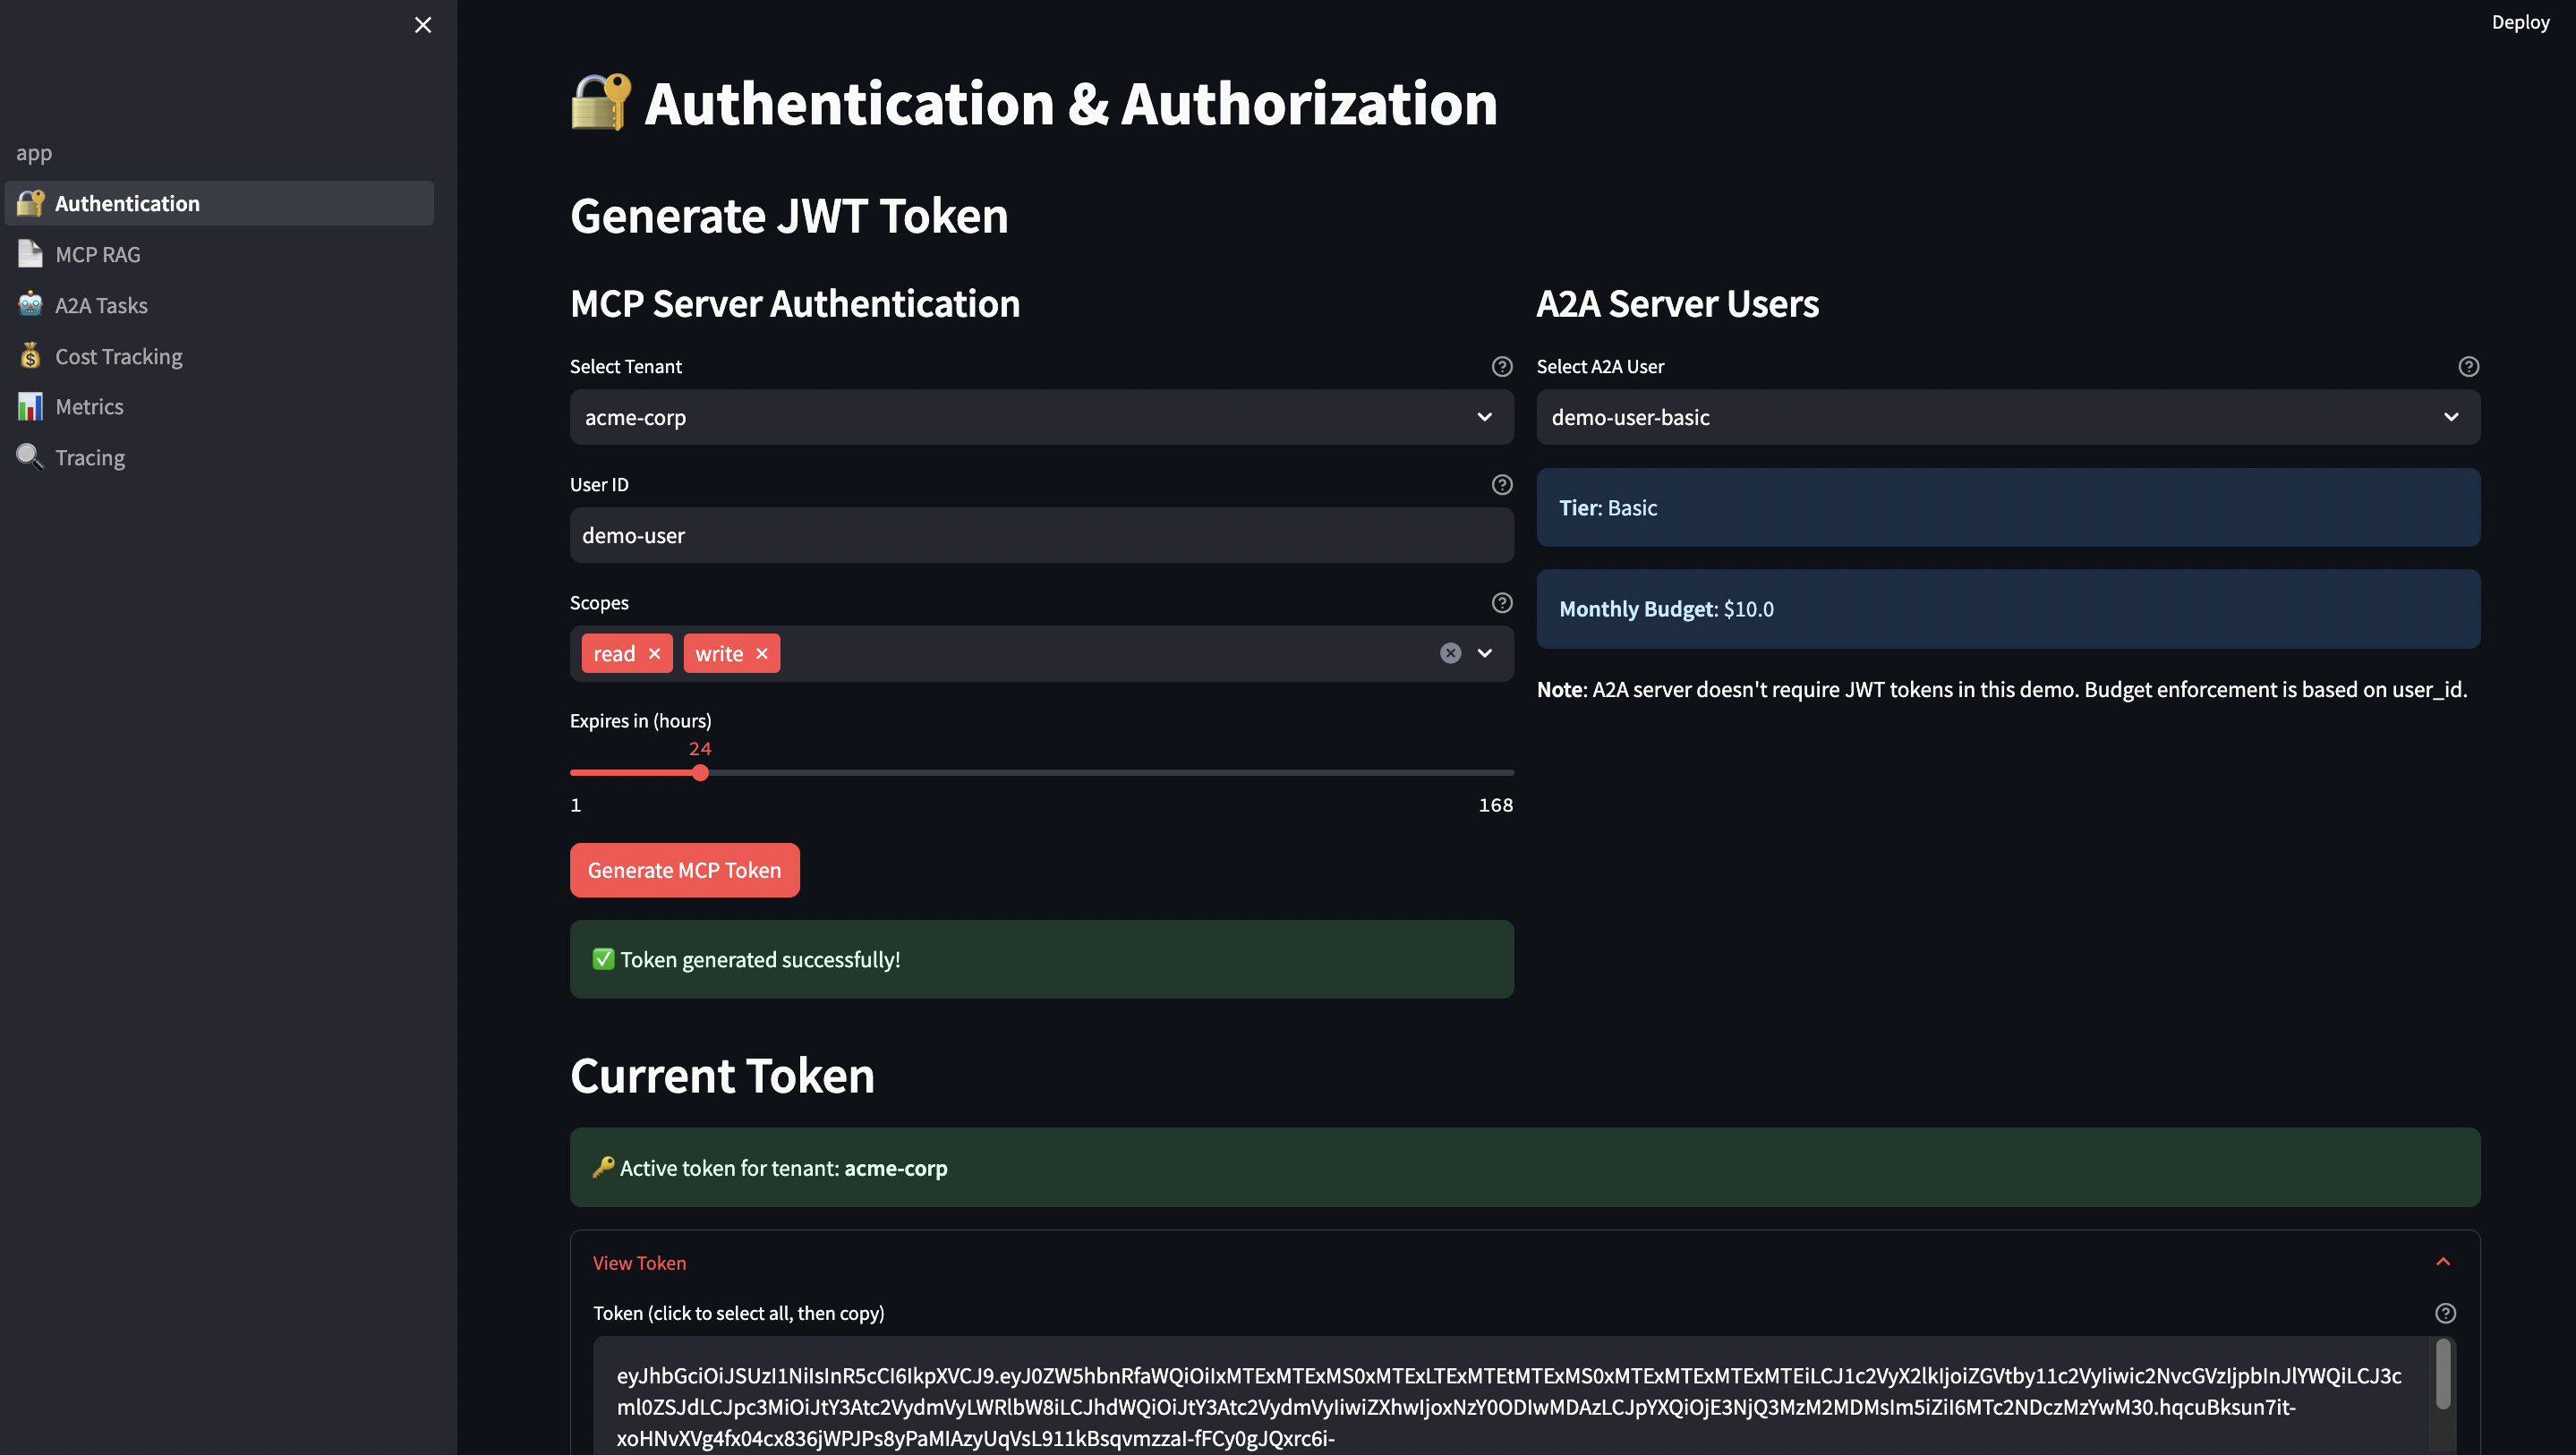Expand the Scopes multiselect dropdown arrow
This screenshot has width=2576, height=1455.
[1485, 653]
